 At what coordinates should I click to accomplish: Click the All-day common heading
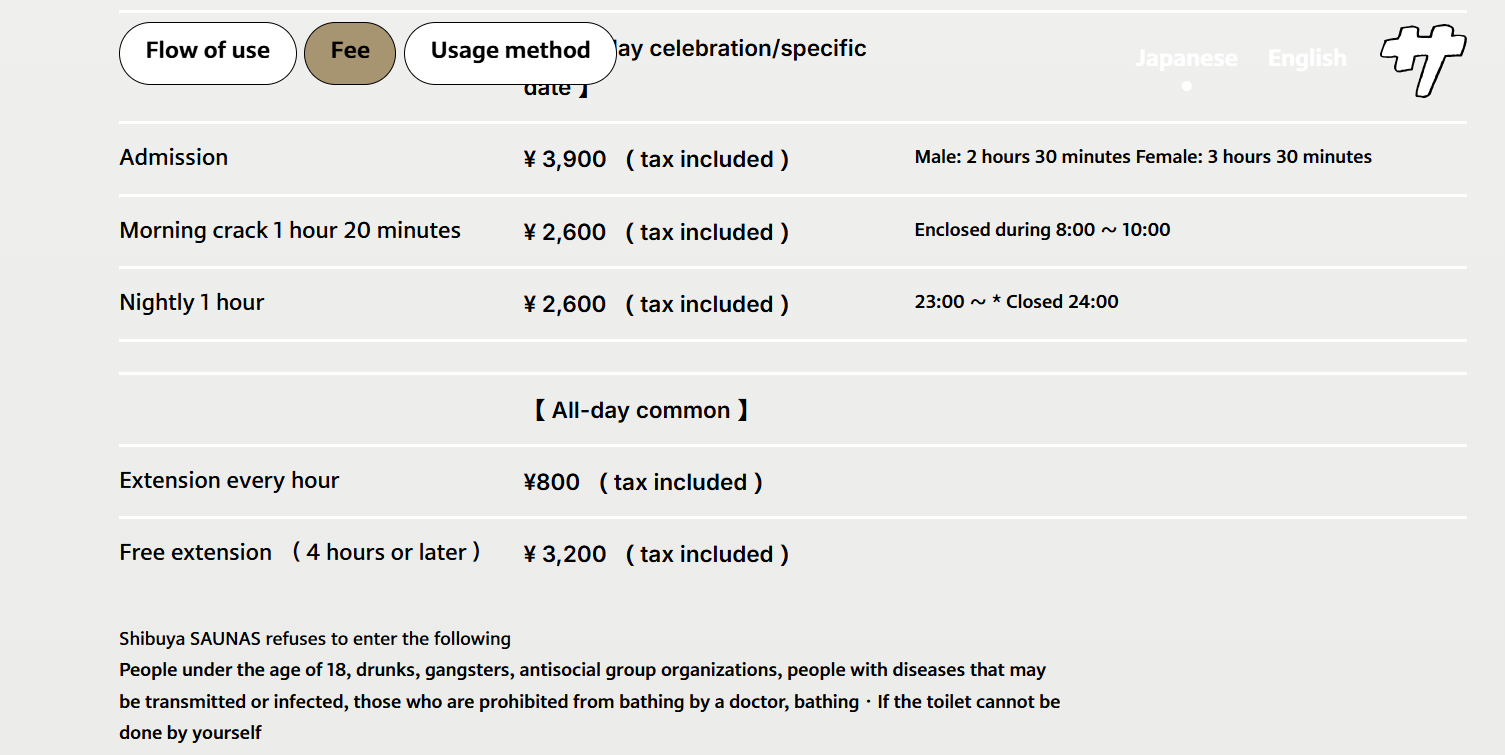[x=640, y=410]
